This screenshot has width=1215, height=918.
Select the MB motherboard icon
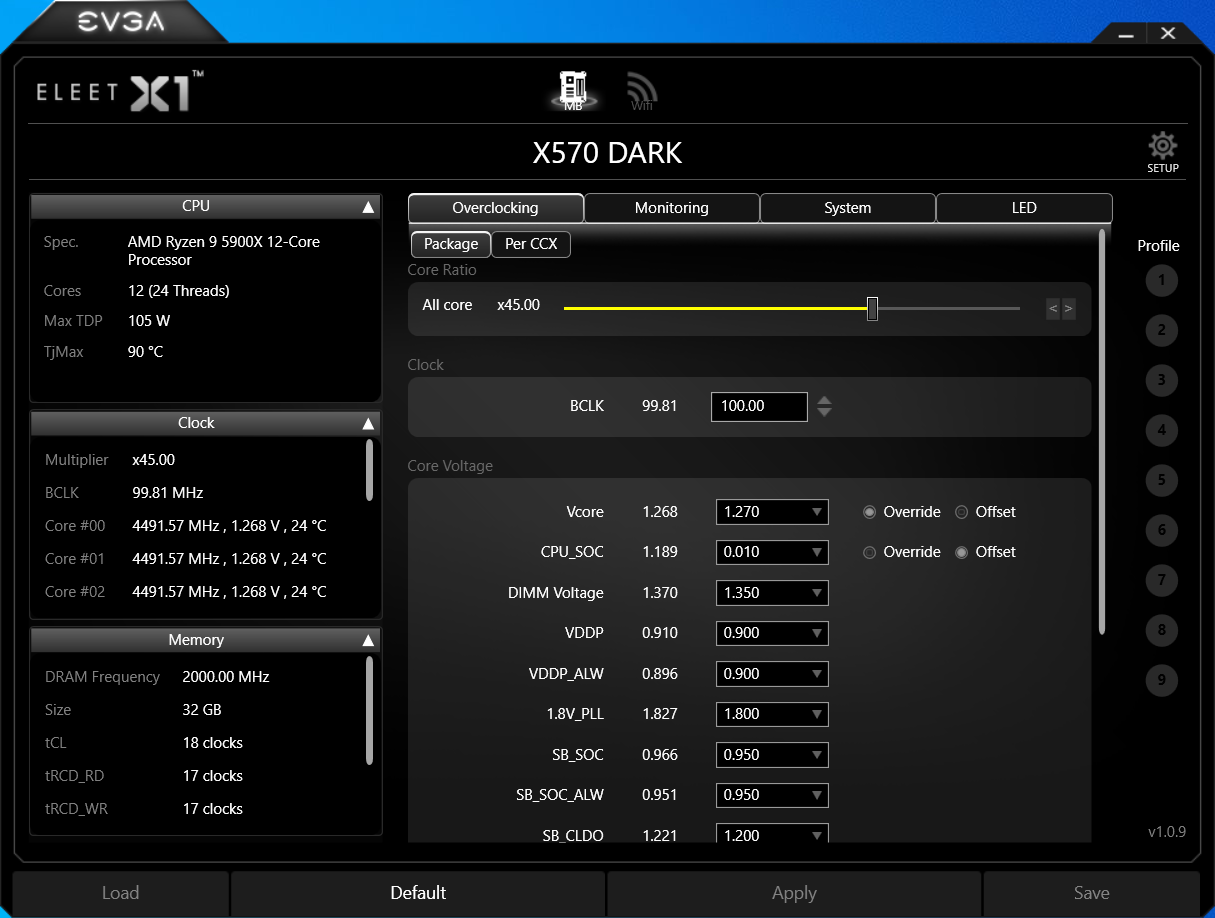coord(573,90)
